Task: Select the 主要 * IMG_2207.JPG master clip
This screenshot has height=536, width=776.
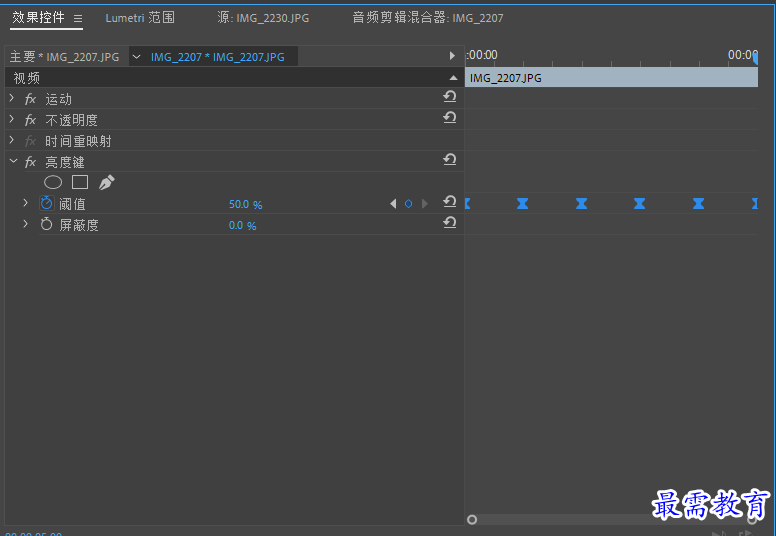Action: pos(64,57)
